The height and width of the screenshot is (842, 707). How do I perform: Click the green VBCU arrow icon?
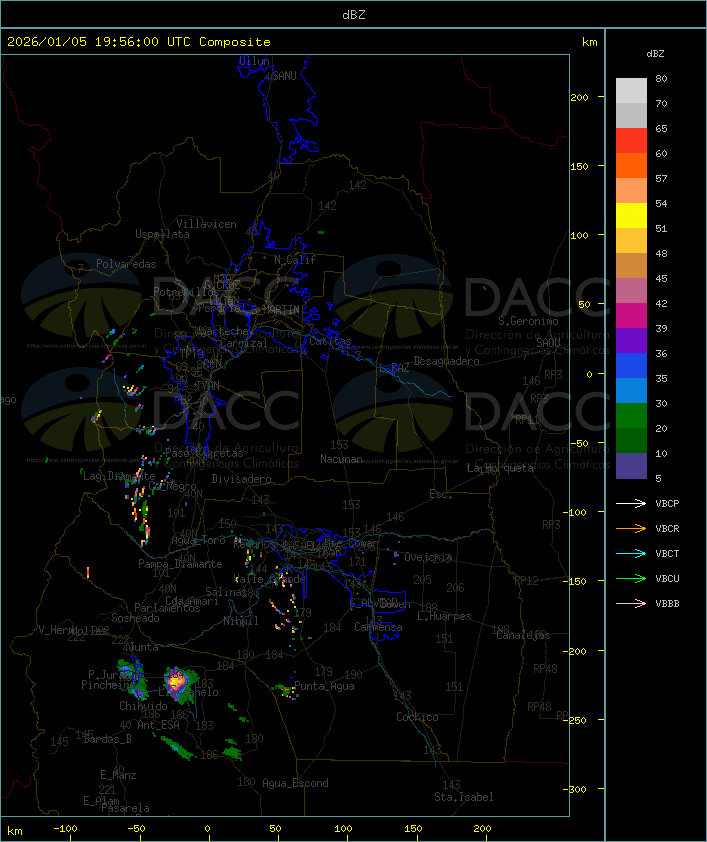[x=631, y=578]
